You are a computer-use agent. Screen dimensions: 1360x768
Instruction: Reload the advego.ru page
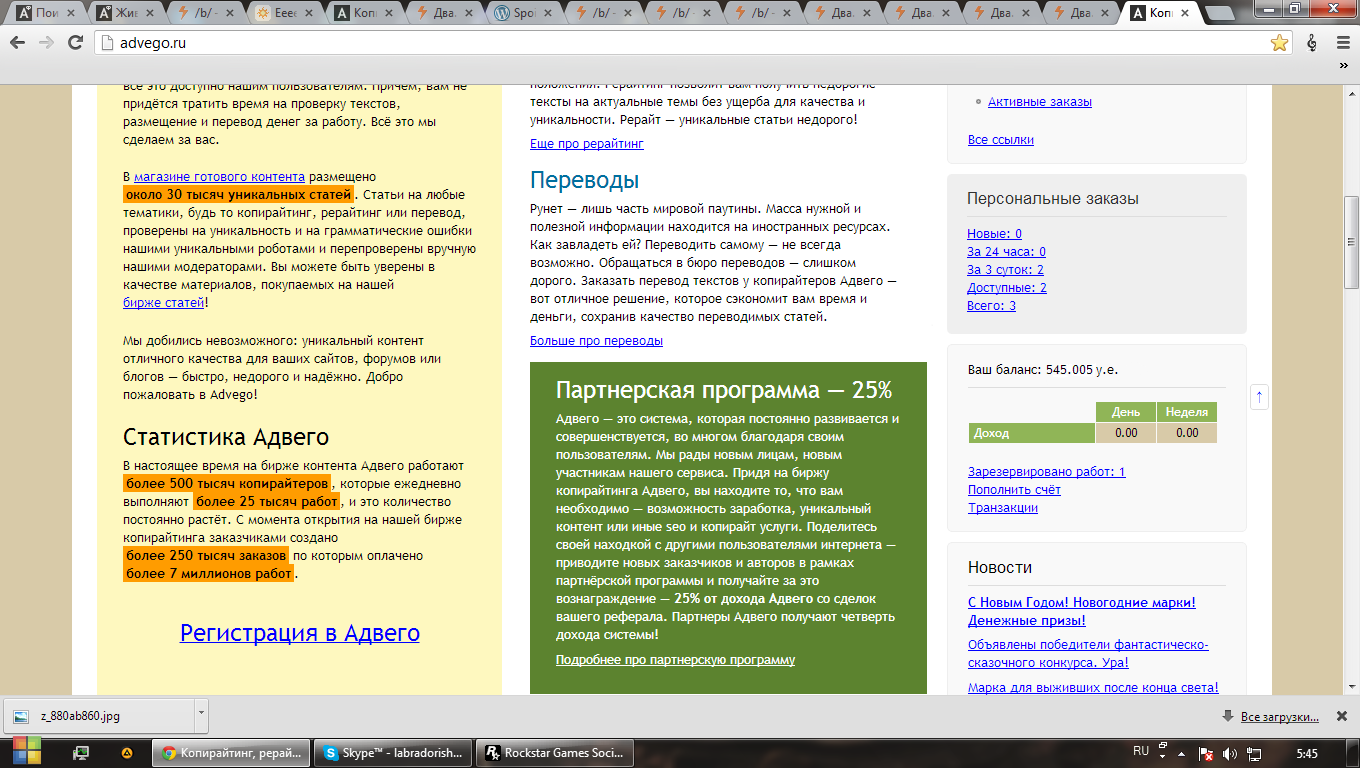75,43
